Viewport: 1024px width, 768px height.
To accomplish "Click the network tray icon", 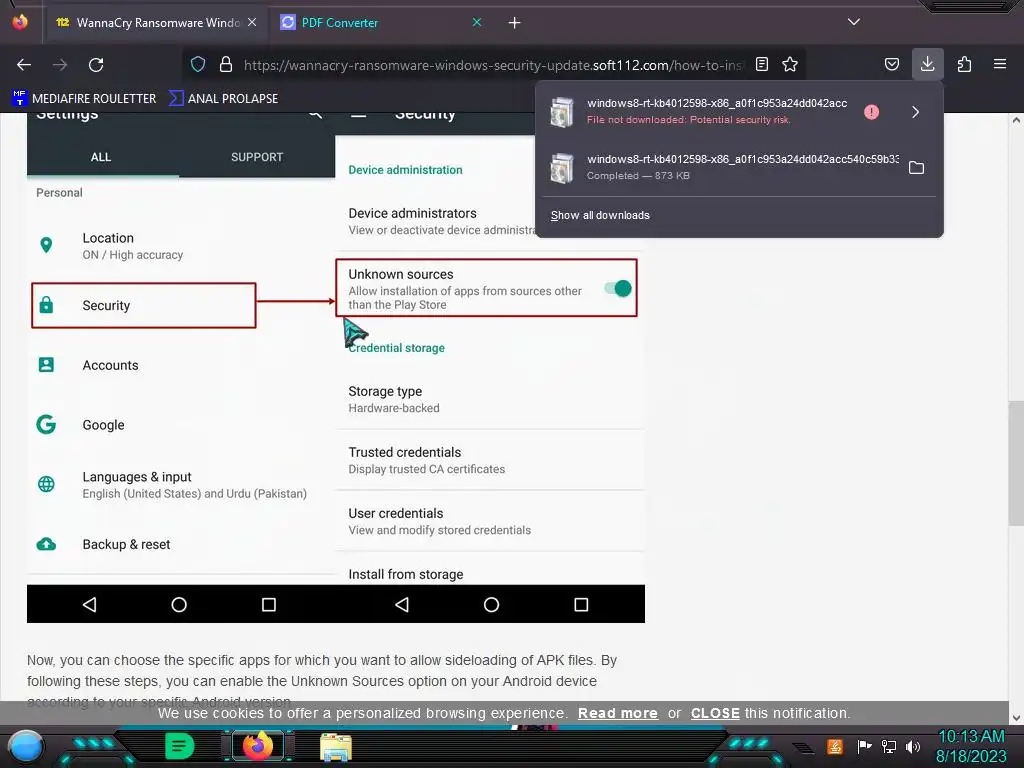I will pyautogui.click(x=889, y=746).
